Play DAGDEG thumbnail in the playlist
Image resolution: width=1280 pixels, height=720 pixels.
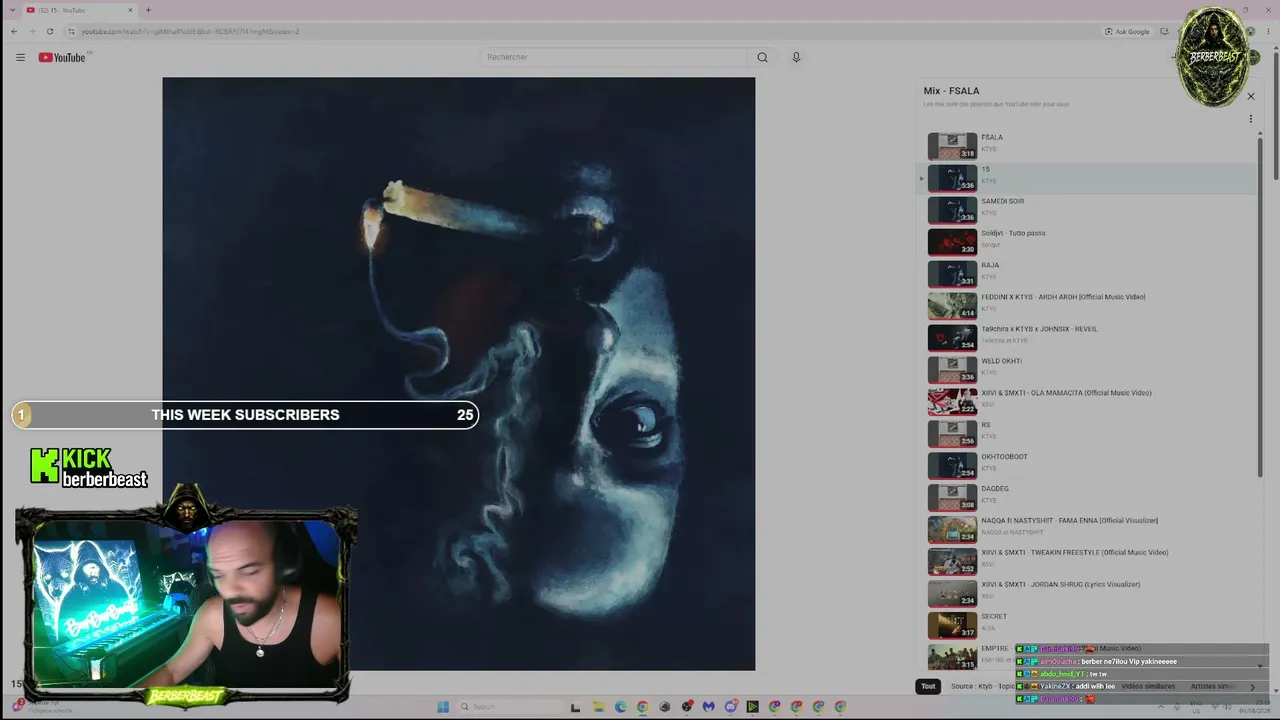coord(952,498)
